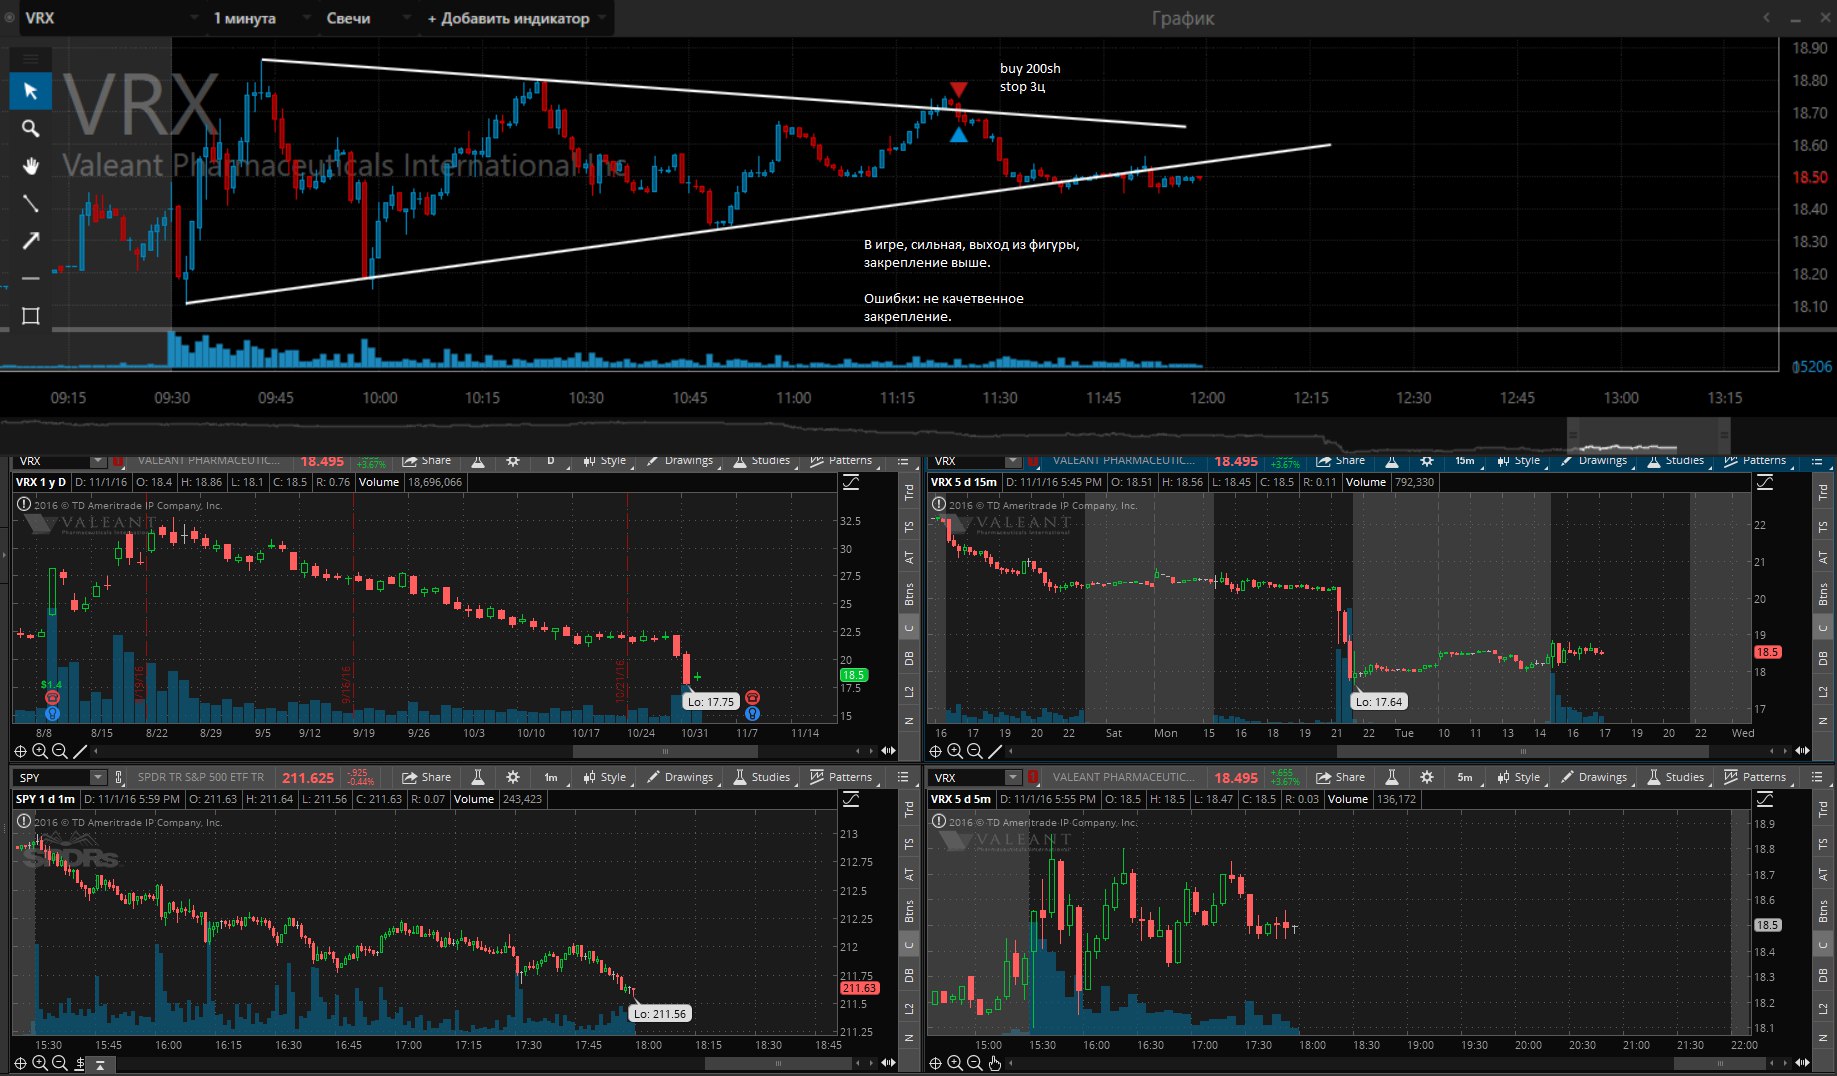Image resolution: width=1837 pixels, height=1076 pixels.
Task: Open Patterns menu in SPY chart
Action: pos(841,777)
